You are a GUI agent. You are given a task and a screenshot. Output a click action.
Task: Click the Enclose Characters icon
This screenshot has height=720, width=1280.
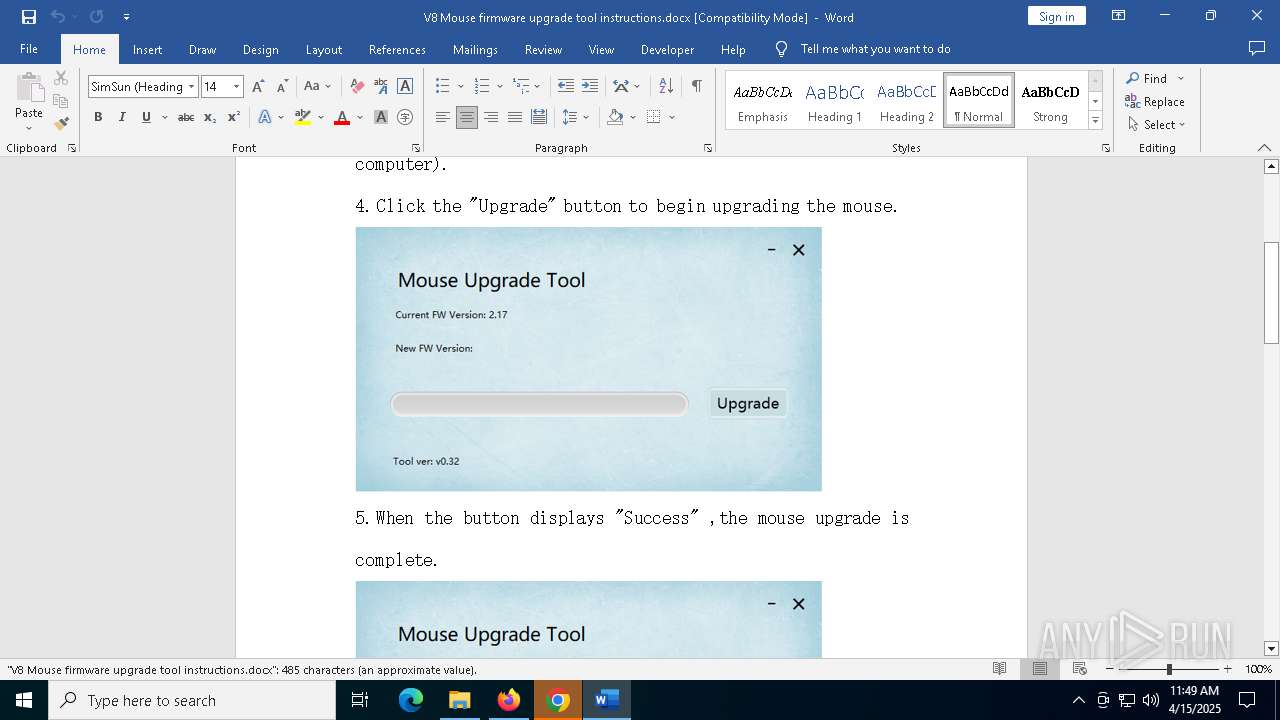click(405, 117)
